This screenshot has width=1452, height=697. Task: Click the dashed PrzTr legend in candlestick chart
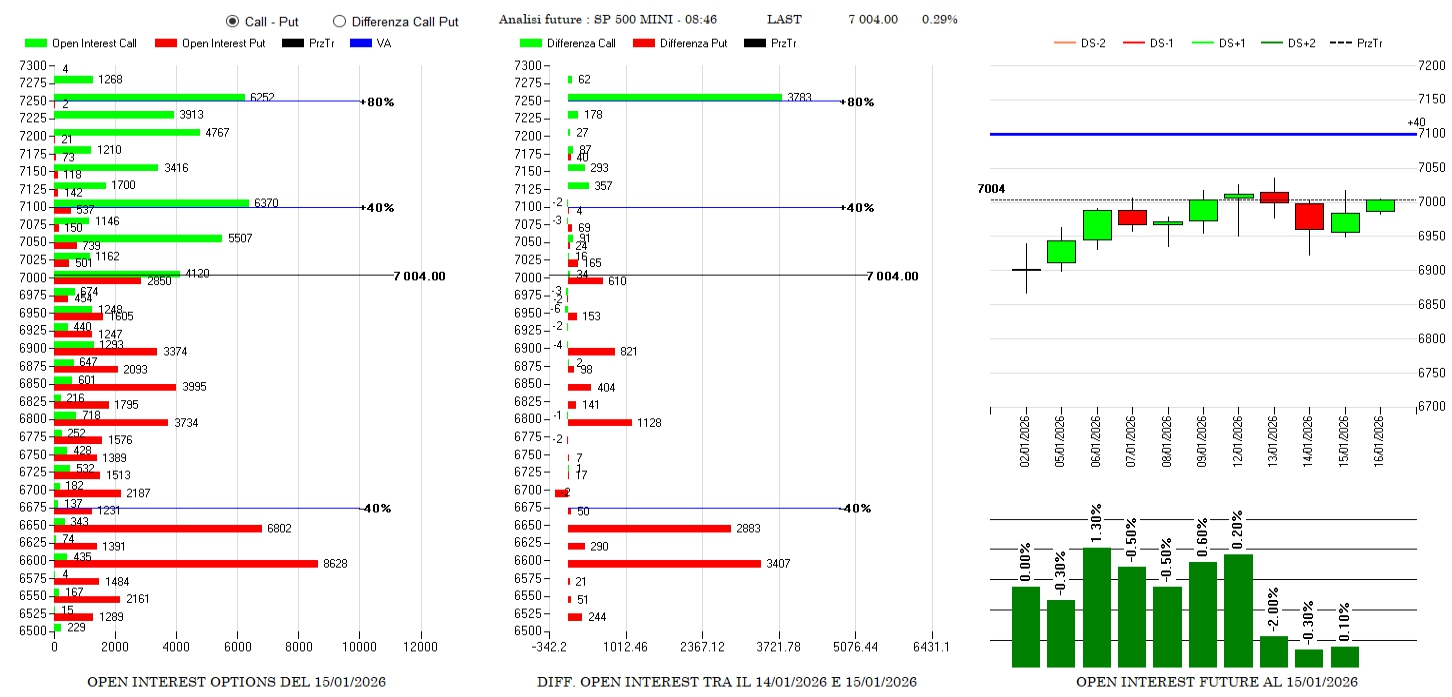[x=1339, y=43]
